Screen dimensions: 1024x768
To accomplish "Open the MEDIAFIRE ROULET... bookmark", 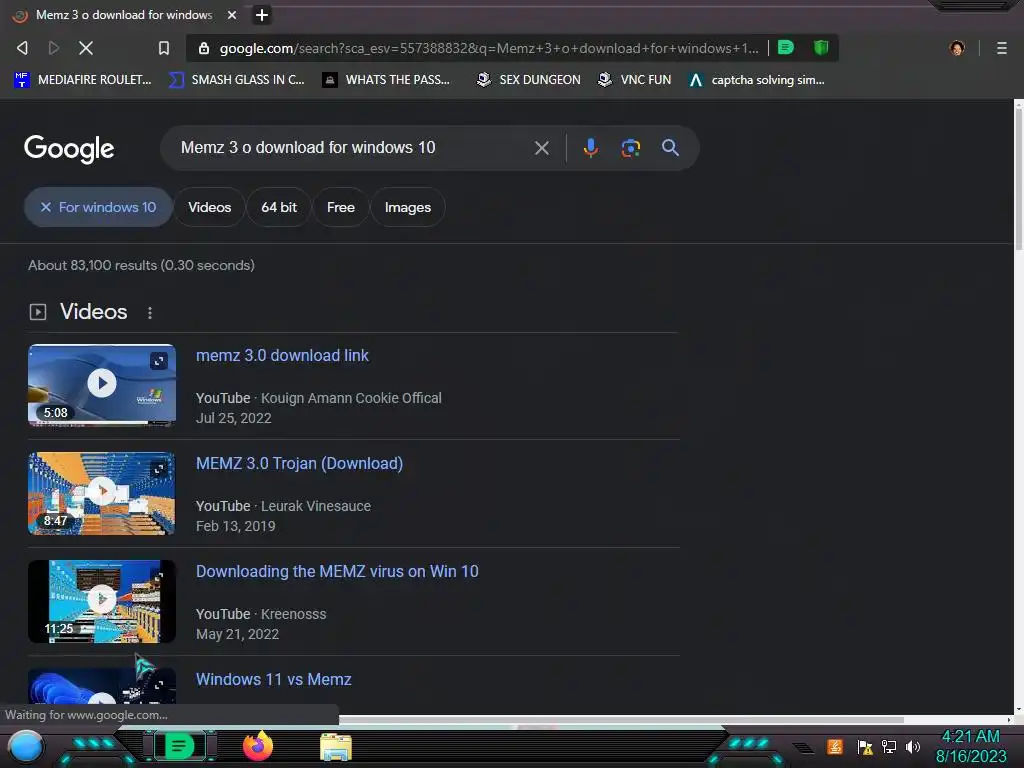I will pyautogui.click(x=82, y=80).
